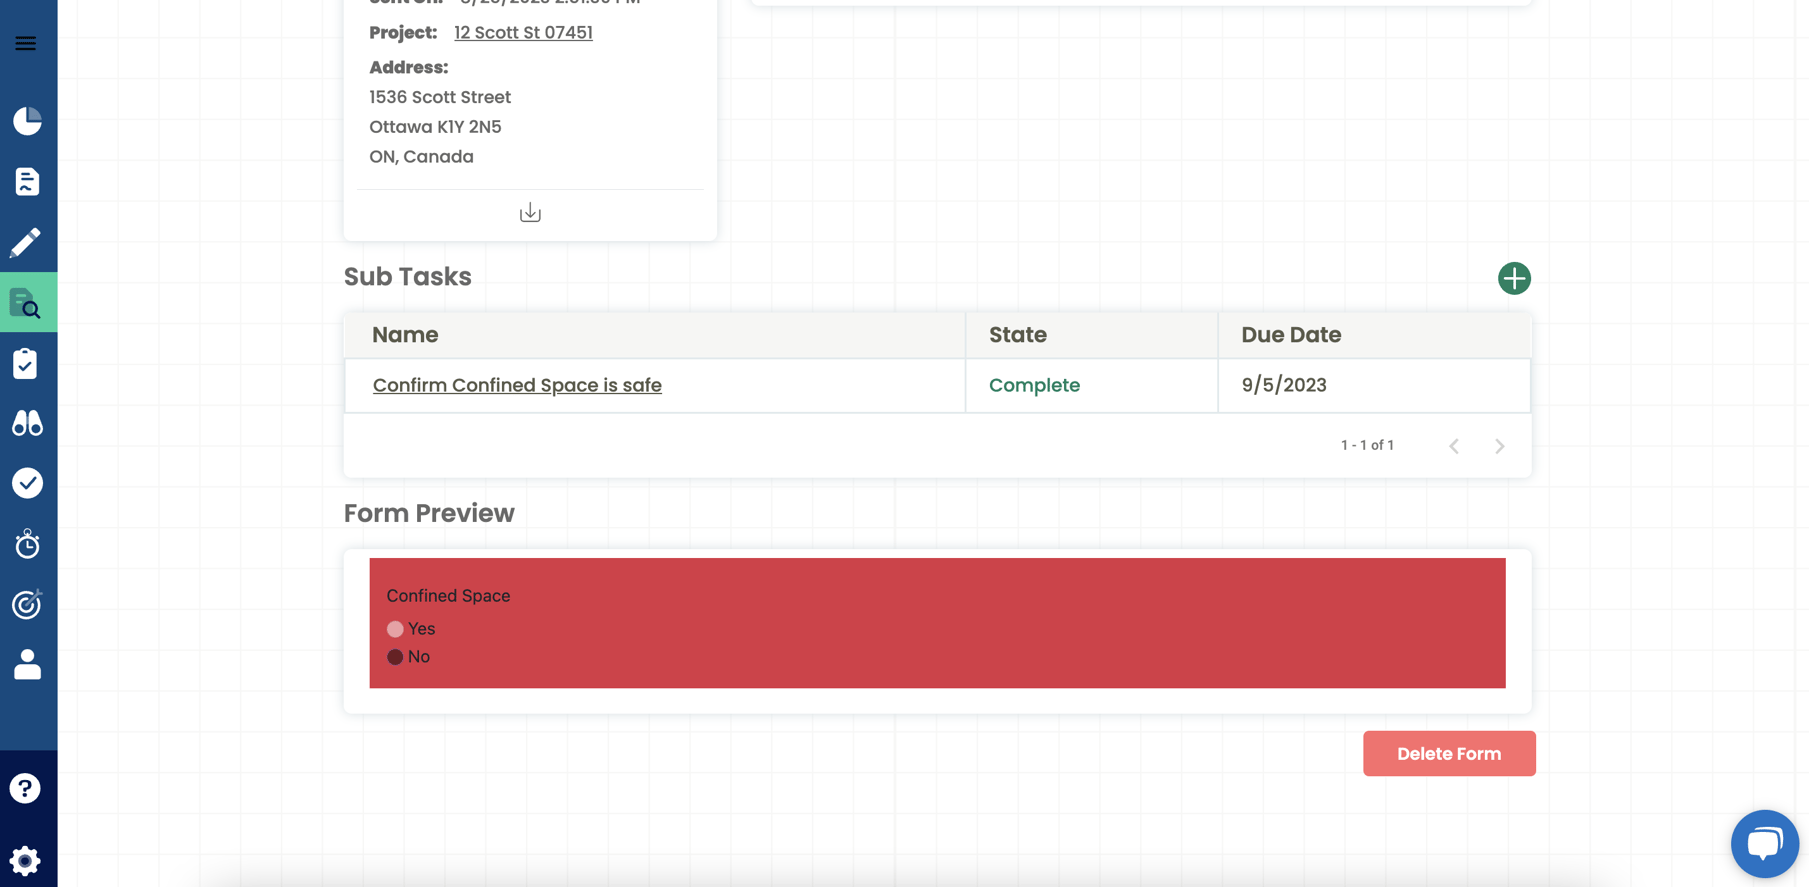
Task: Open the help question mark icon
Action: 25,788
